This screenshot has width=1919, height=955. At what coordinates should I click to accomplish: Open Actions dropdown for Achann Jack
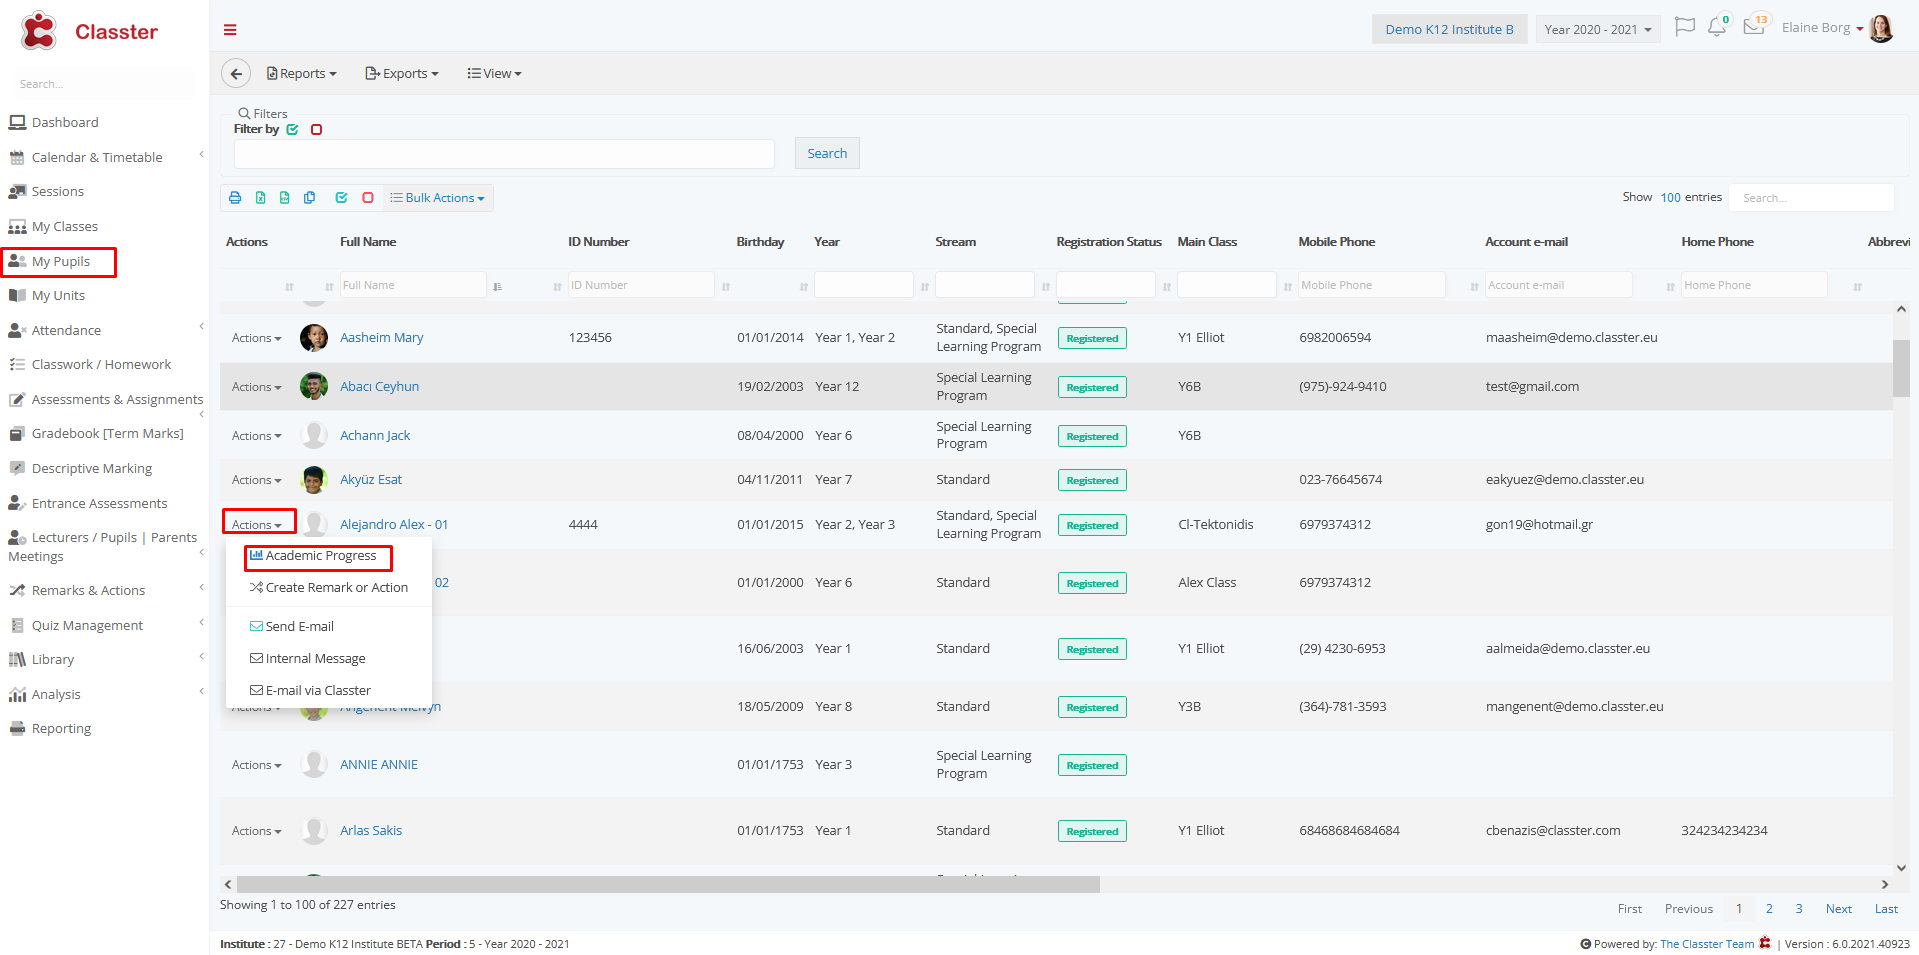pyautogui.click(x=256, y=436)
